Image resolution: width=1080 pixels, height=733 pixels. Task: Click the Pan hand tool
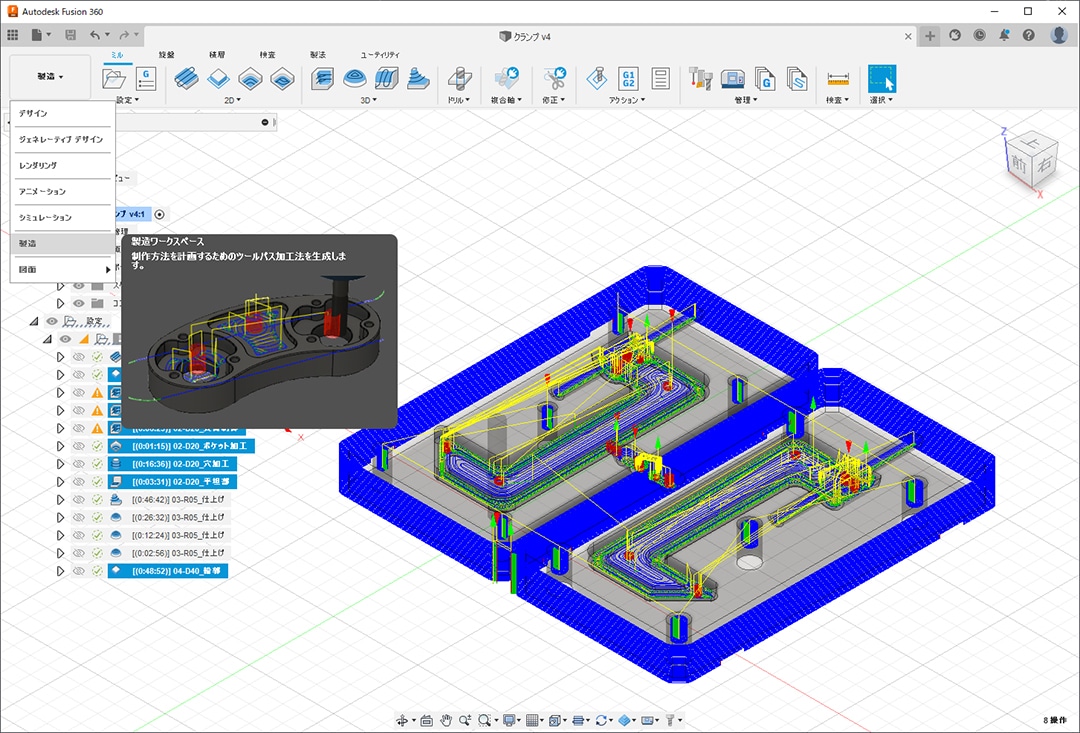click(447, 720)
